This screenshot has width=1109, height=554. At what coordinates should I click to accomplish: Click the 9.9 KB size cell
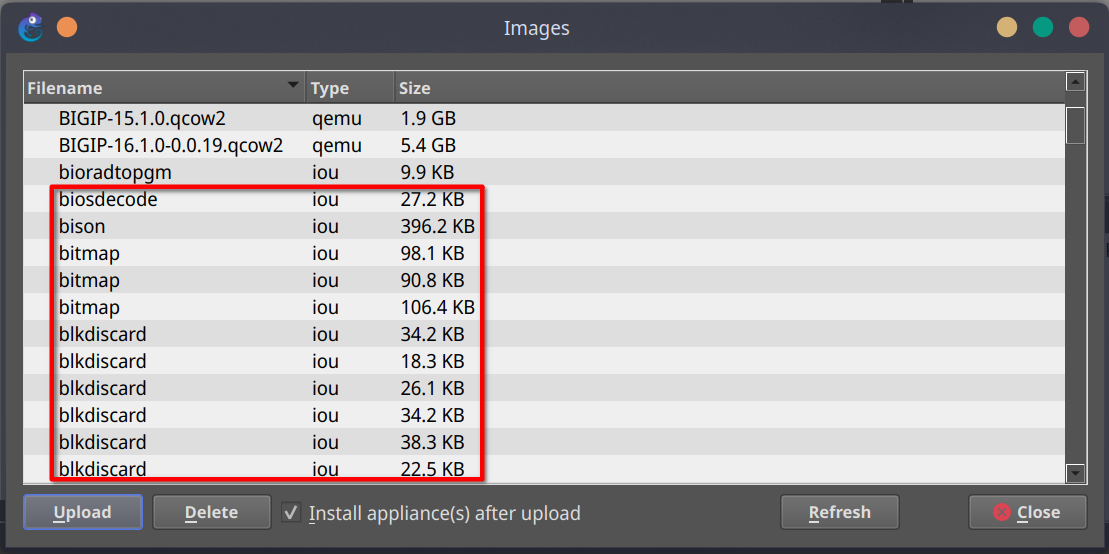pos(426,173)
